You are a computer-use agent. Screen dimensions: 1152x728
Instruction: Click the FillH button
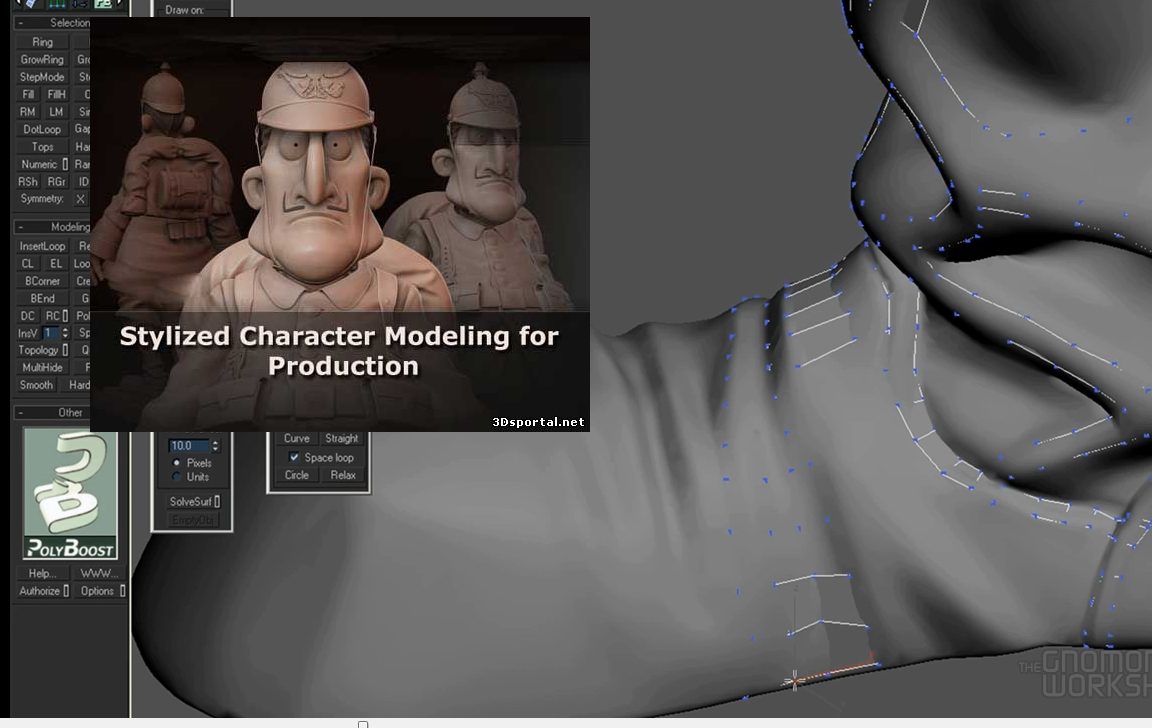pos(57,94)
